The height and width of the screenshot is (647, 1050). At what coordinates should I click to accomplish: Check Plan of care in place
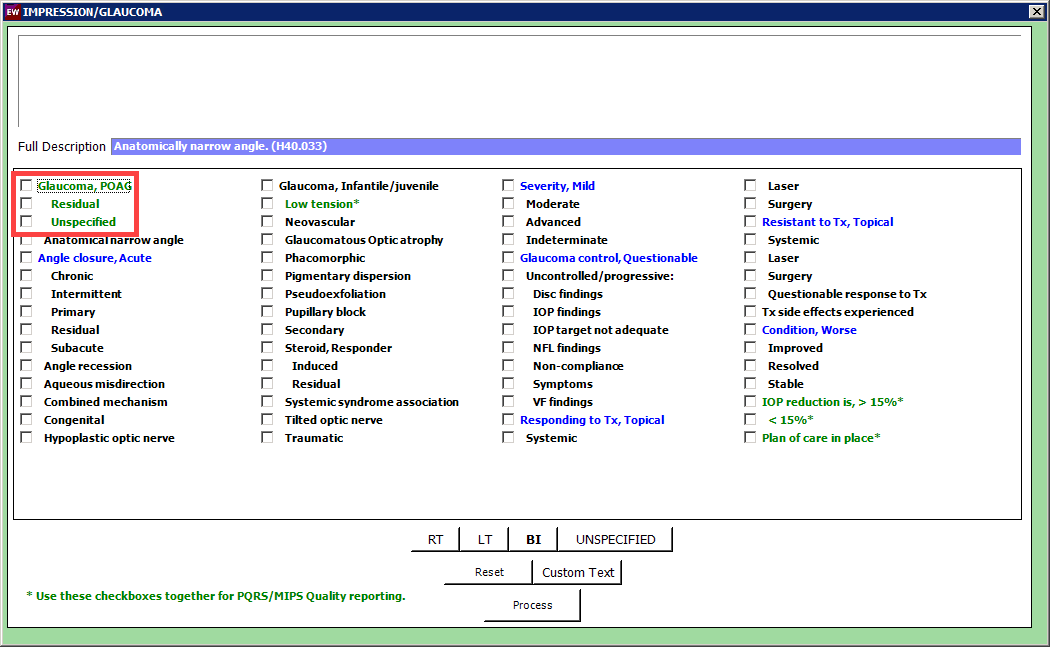tap(750, 438)
